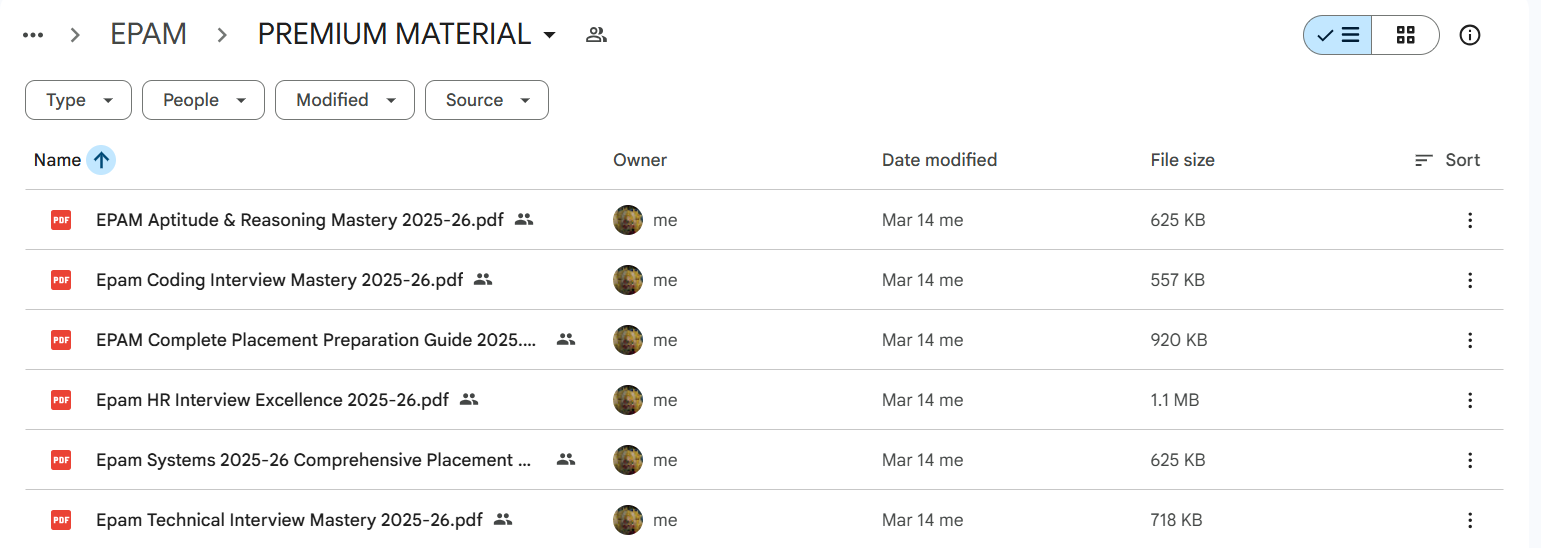
Task: Show the hidden breadcrumb folders ellipsis
Action: click(x=33, y=35)
